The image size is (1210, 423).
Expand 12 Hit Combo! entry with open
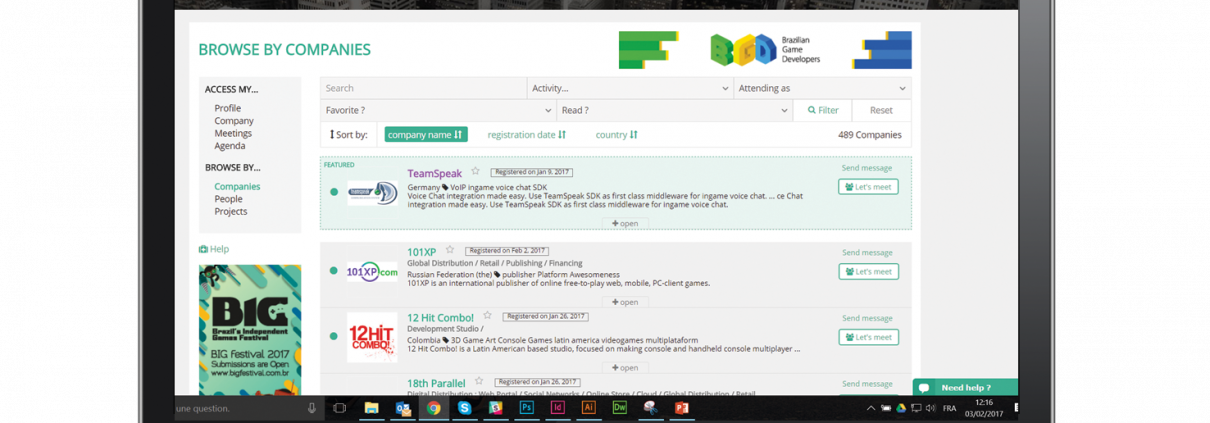click(625, 367)
